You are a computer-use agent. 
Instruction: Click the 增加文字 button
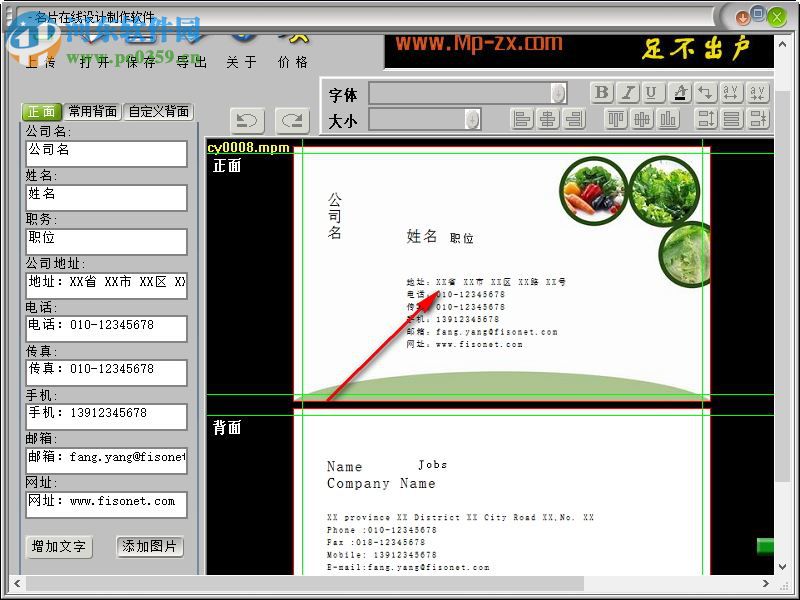click(x=58, y=547)
